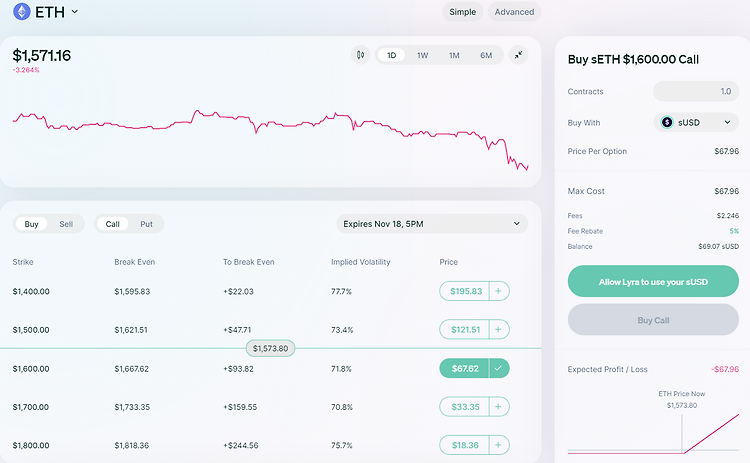This screenshot has width=750, height=463.
Task: Click the Strike column header
Action: (23, 262)
